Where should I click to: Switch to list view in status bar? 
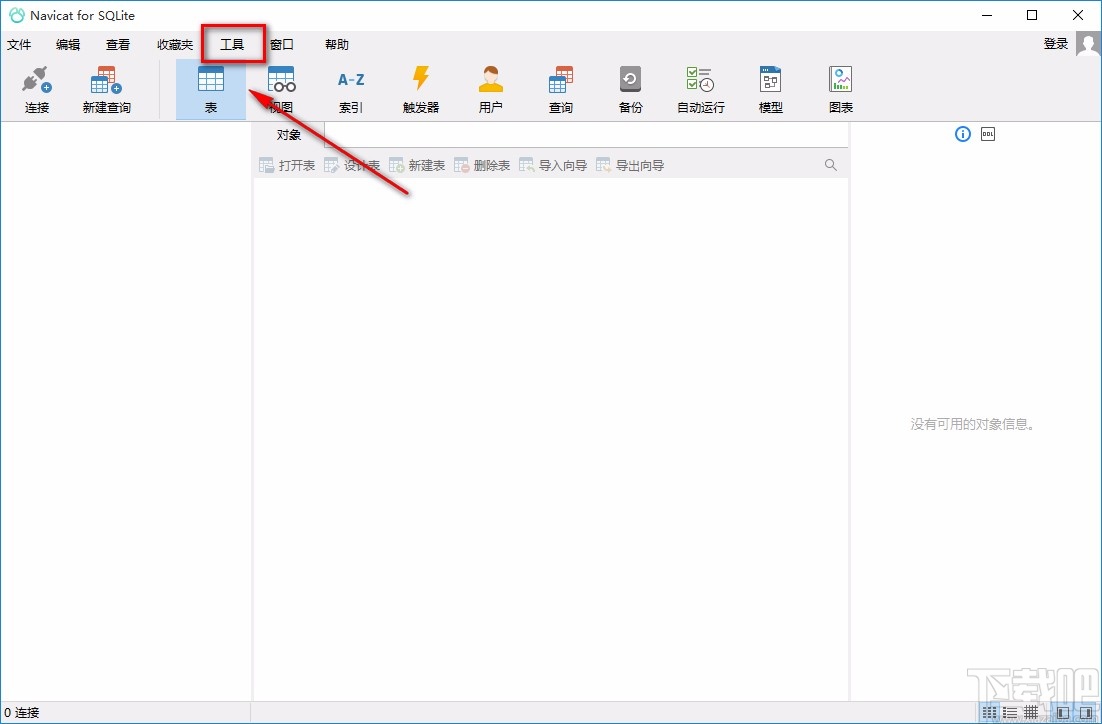coord(1010,712)
